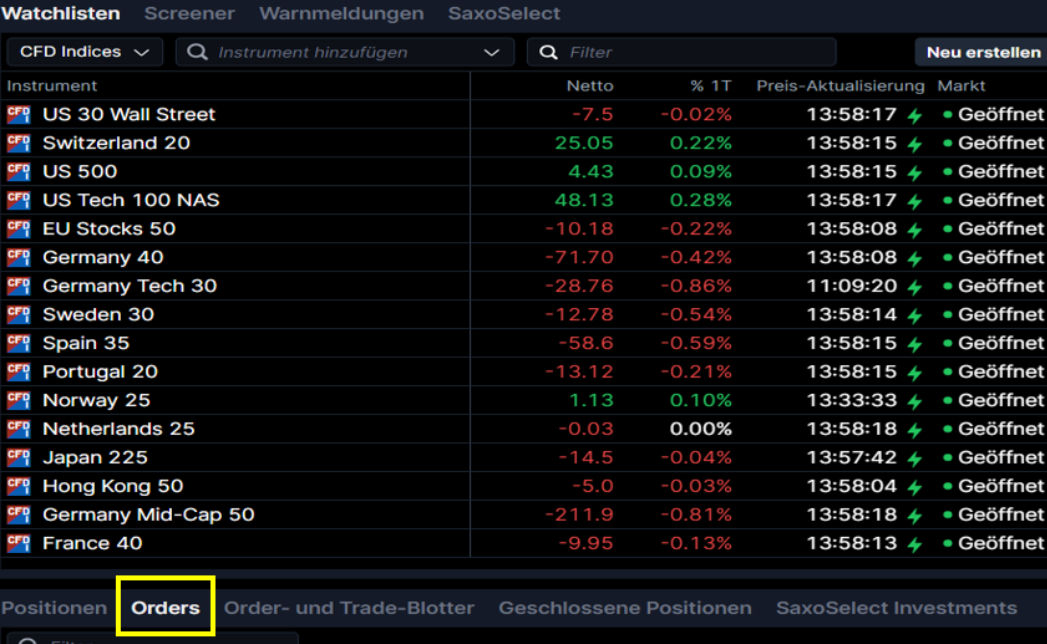This screenshot has width=1047, height=644.
Task: Open the CFD Indices watchlist dropdown
Action: (84, 52)
